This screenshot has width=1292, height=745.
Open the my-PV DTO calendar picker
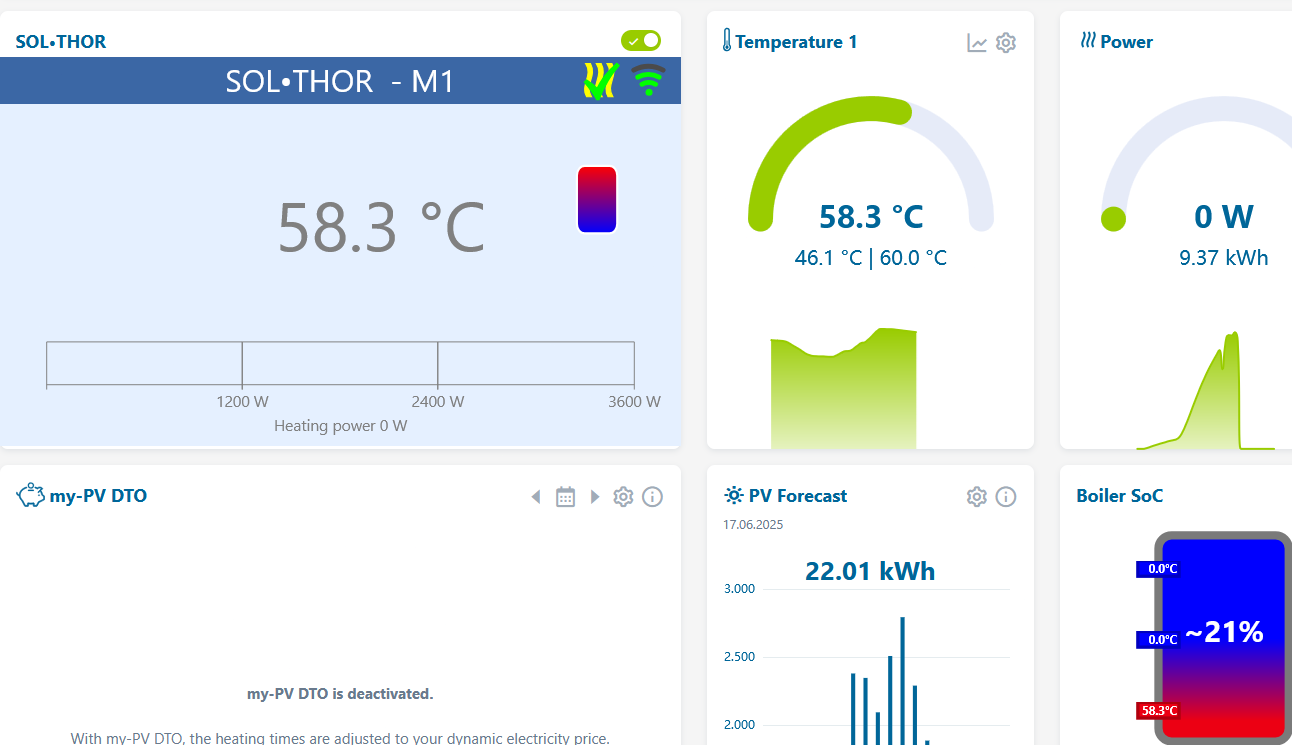click(565, 497)
